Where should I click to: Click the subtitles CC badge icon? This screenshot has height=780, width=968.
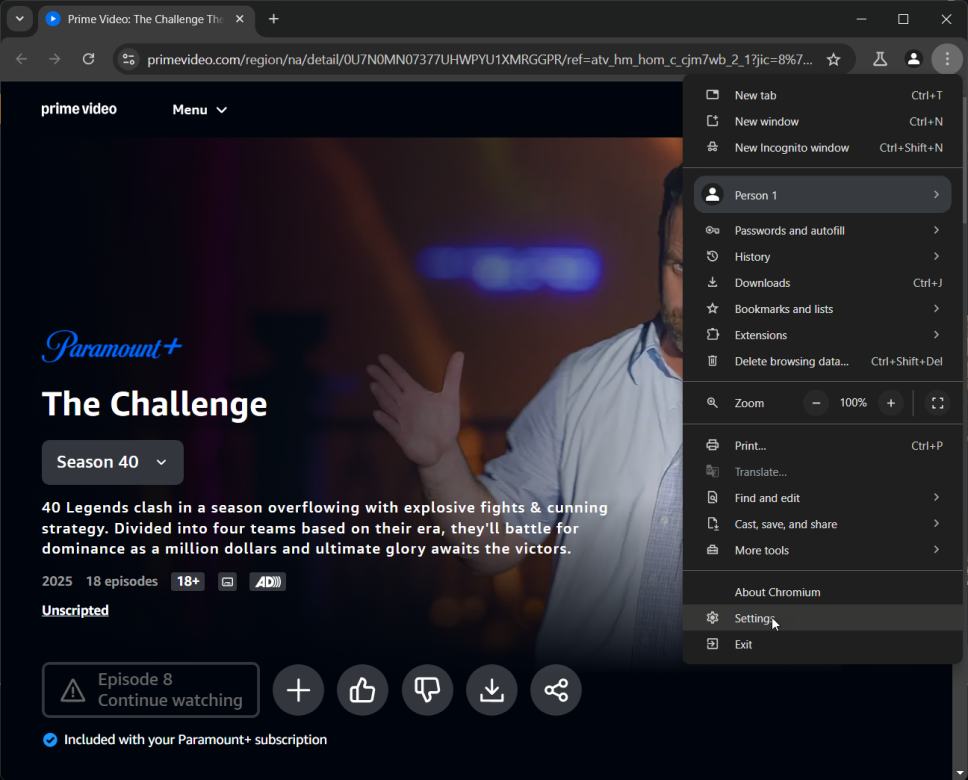coord(227,582)
